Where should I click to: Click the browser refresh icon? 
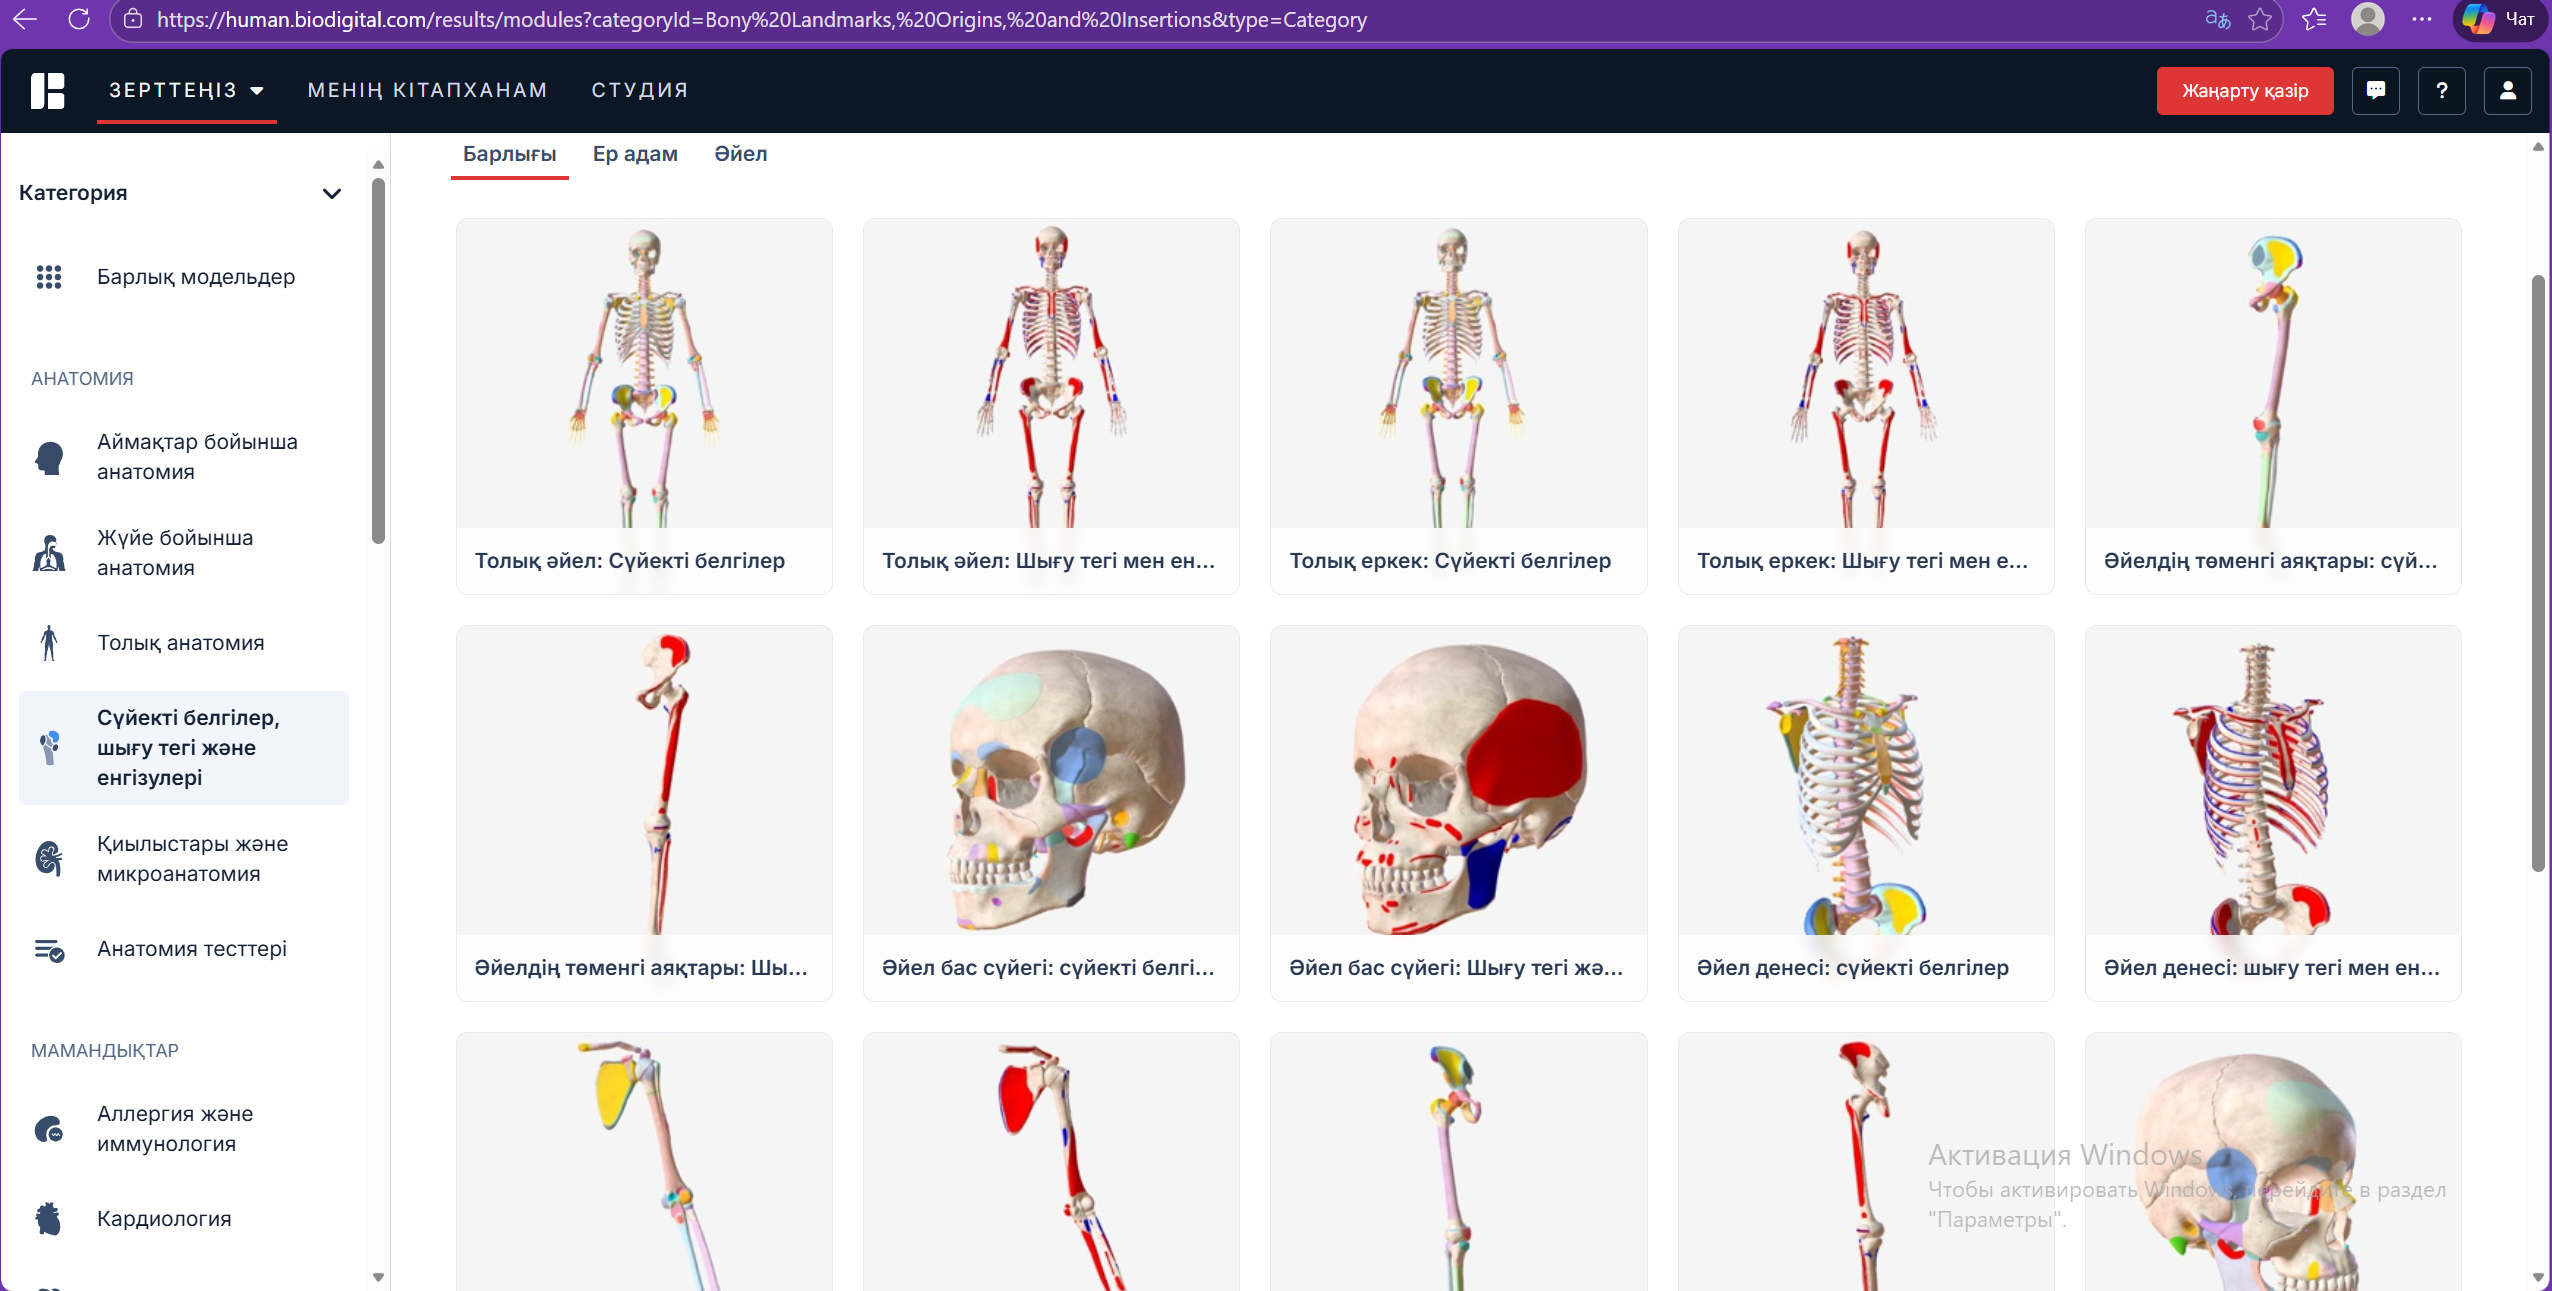[79, 20]
